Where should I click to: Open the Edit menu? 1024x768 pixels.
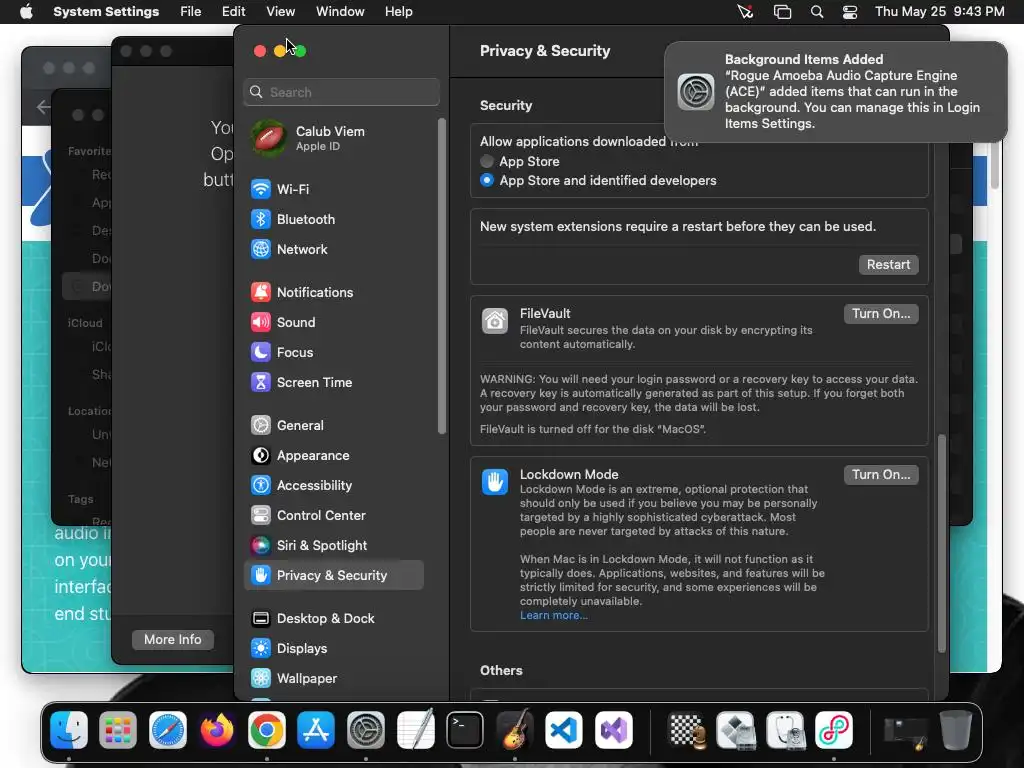[x=233, y=12]
